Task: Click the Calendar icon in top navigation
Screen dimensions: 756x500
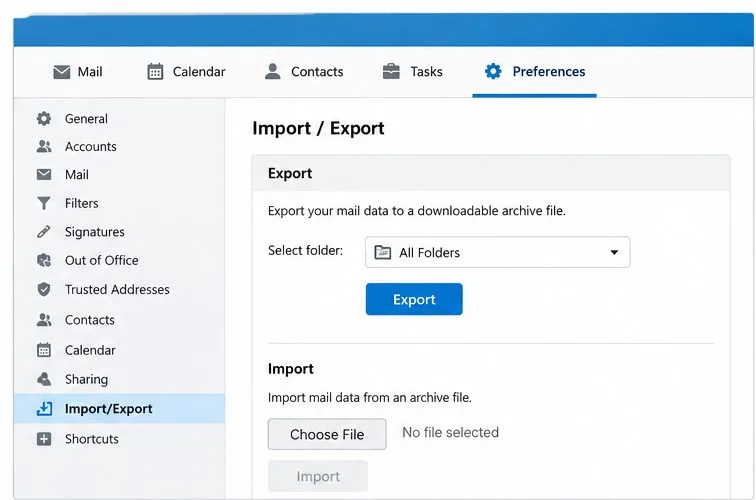Action: (x=155, y=71)
